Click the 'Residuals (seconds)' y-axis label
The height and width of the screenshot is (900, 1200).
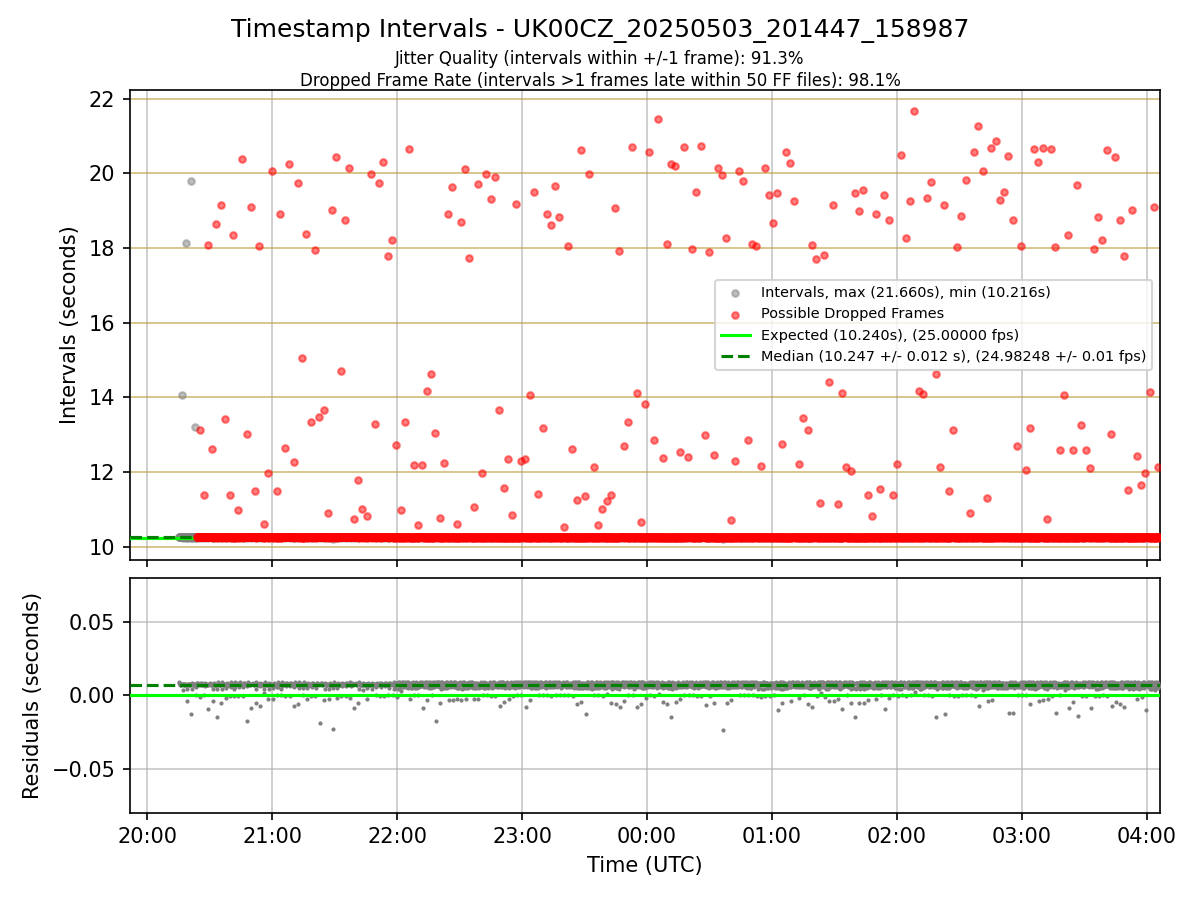(32, 696)
